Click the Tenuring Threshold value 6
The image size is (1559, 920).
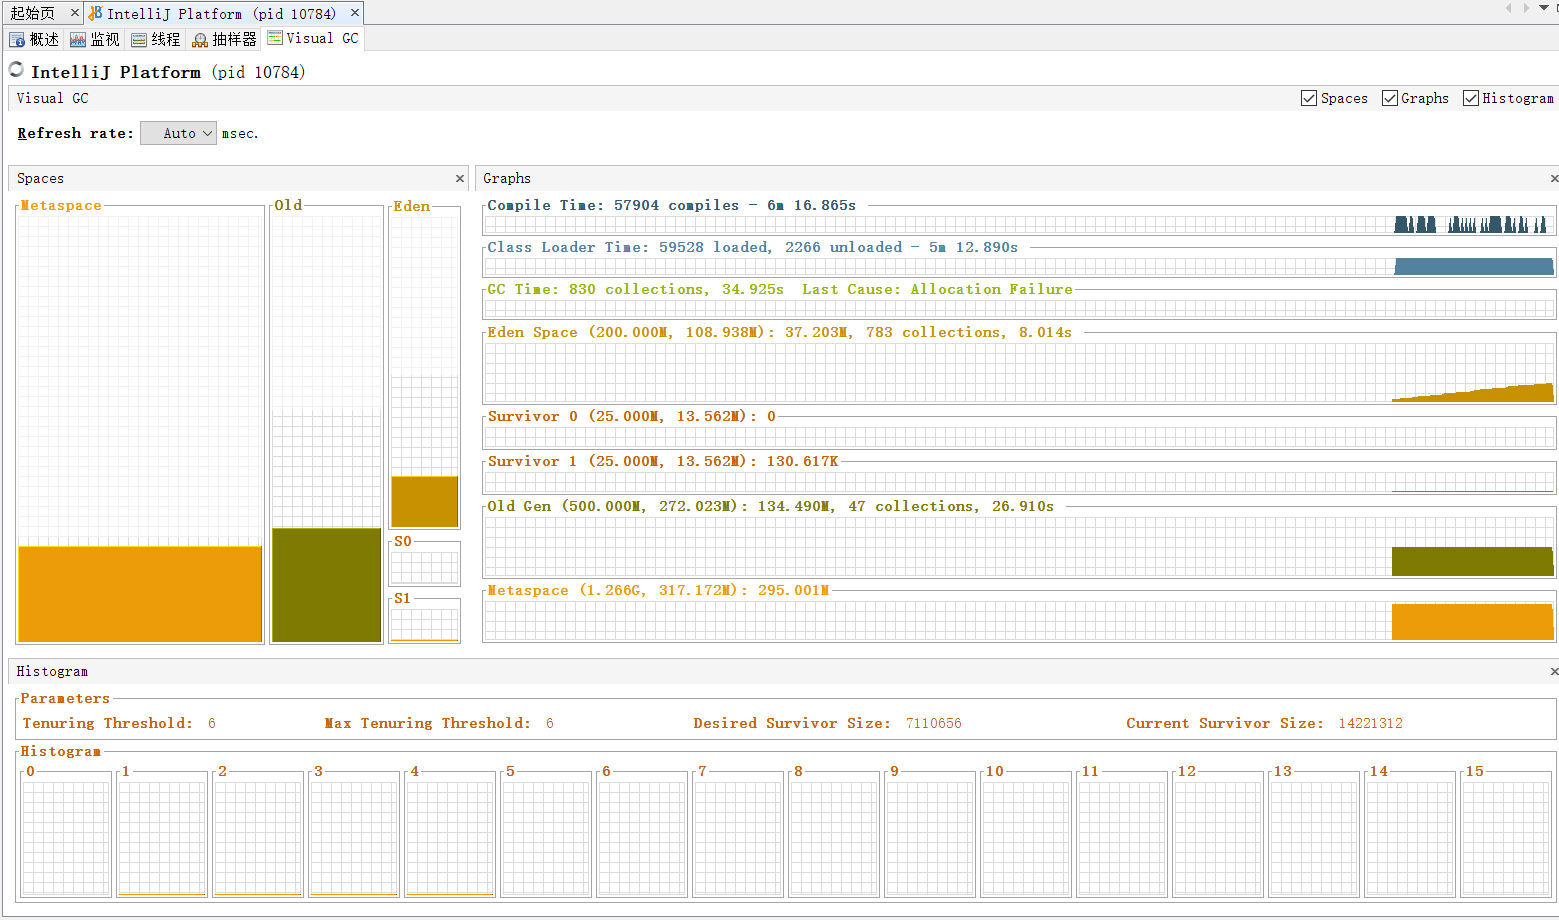point(212,723)
